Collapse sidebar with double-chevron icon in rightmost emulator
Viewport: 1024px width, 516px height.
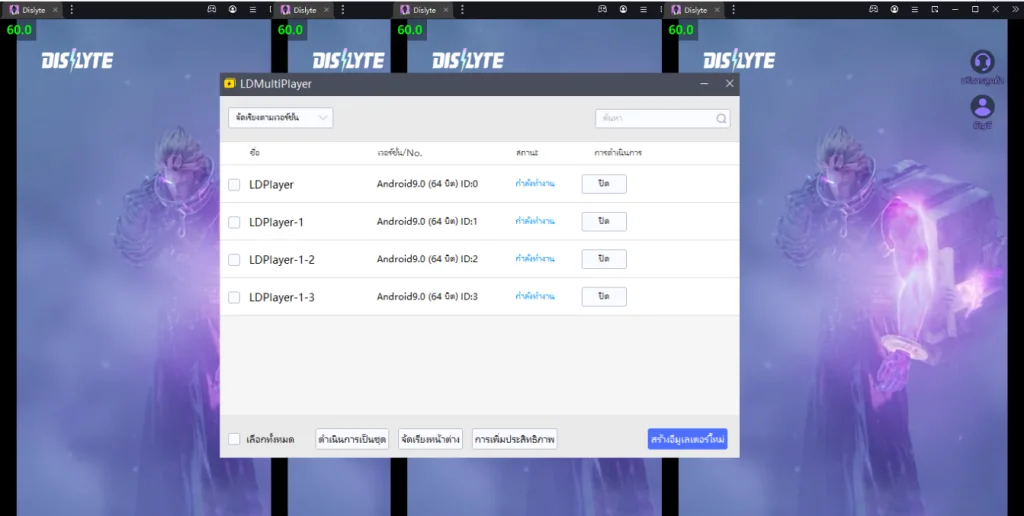pos(1015,10)
